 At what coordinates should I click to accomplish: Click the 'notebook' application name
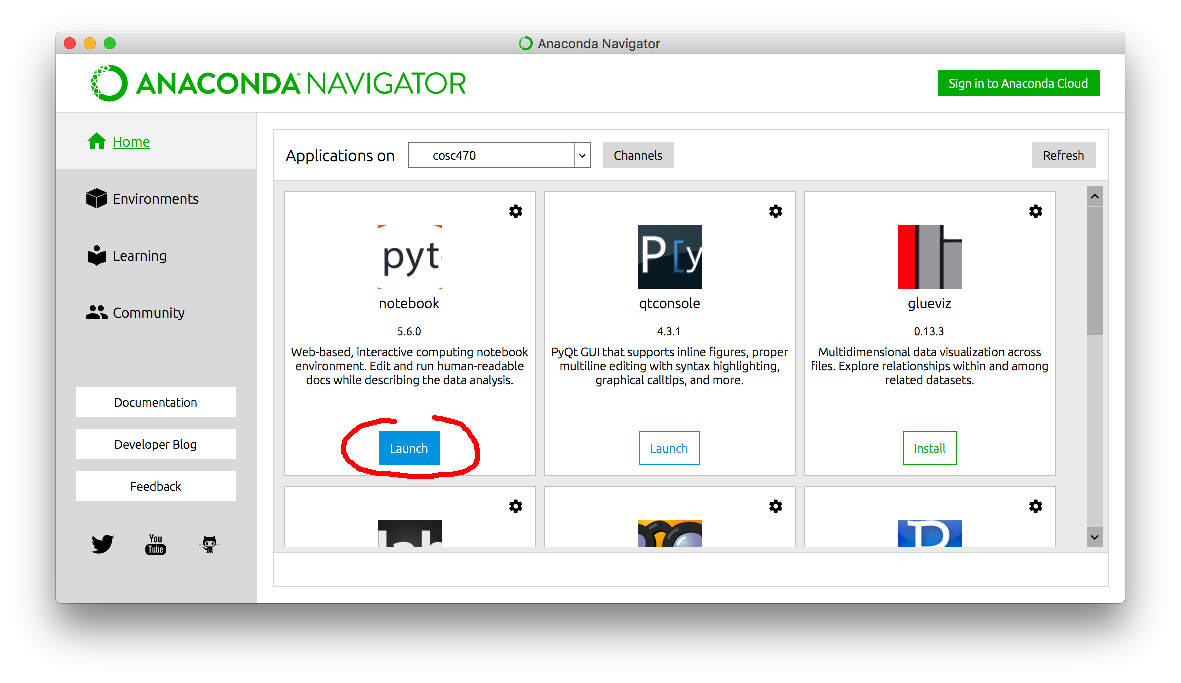click(x=409, y=303)
